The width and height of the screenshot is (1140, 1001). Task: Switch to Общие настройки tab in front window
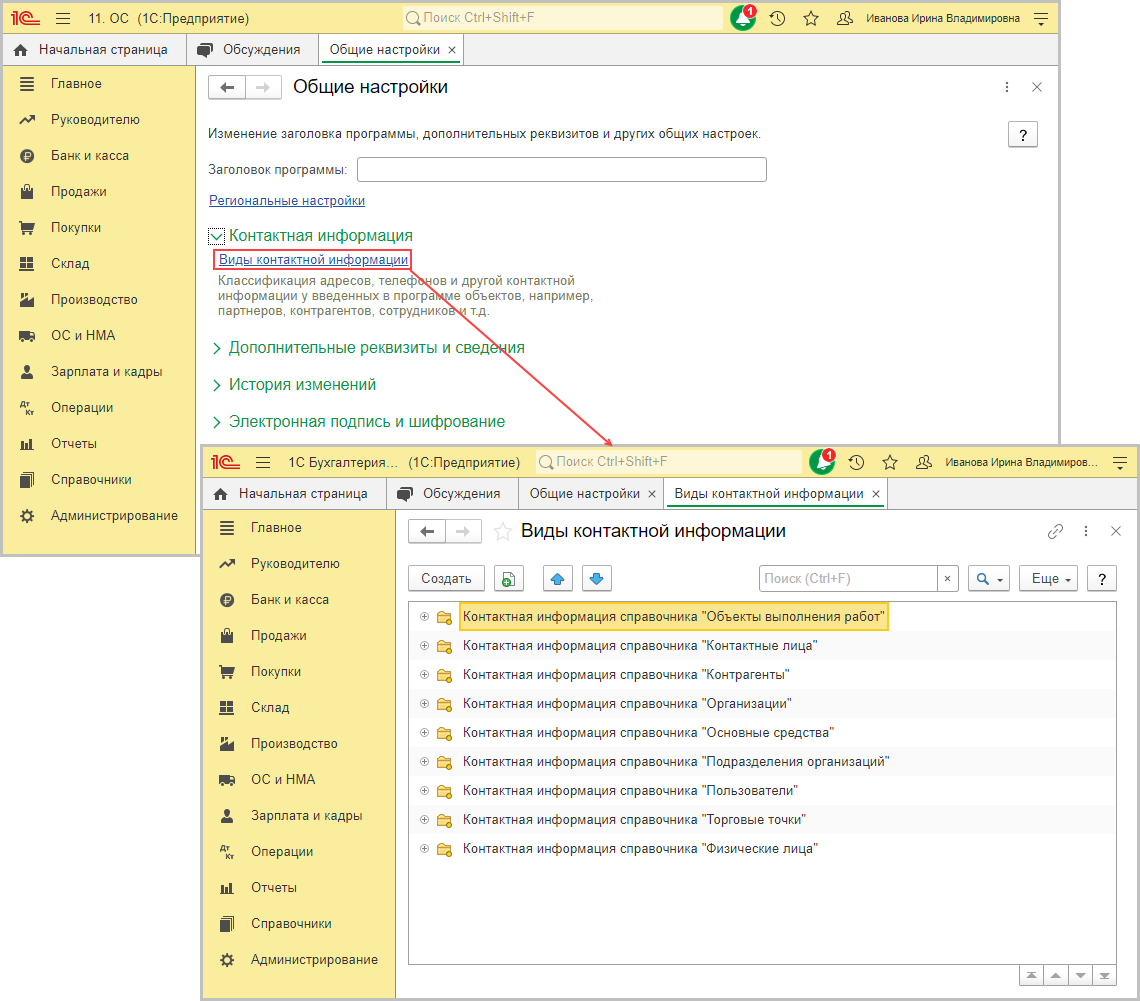tap(584, 494)
